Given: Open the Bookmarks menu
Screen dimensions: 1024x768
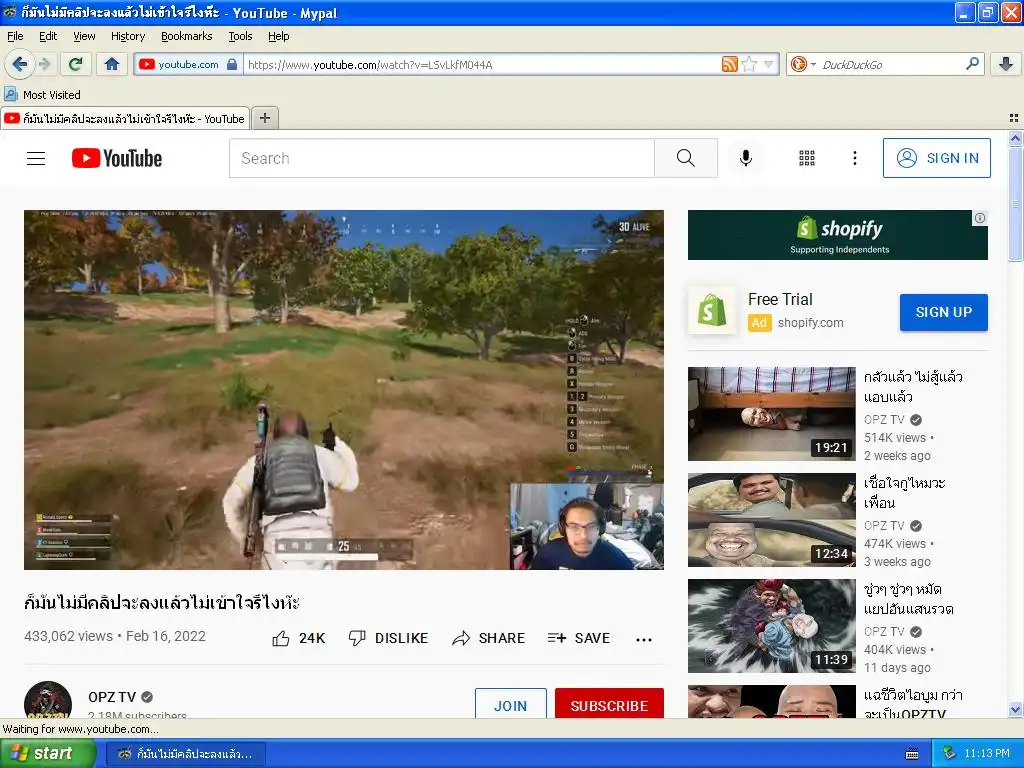Looking at the screenshot, I should click(187, 36).
